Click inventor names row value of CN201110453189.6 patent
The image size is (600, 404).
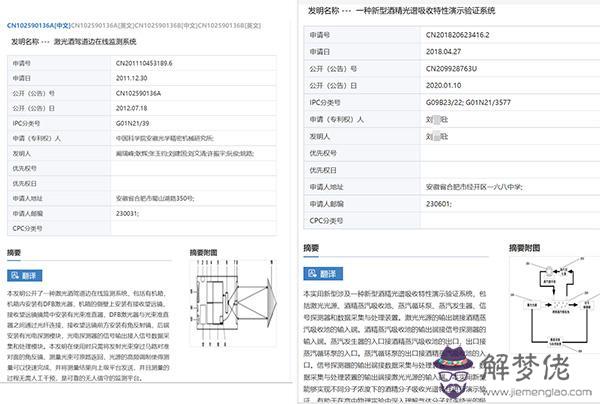(x=185, y=153)
